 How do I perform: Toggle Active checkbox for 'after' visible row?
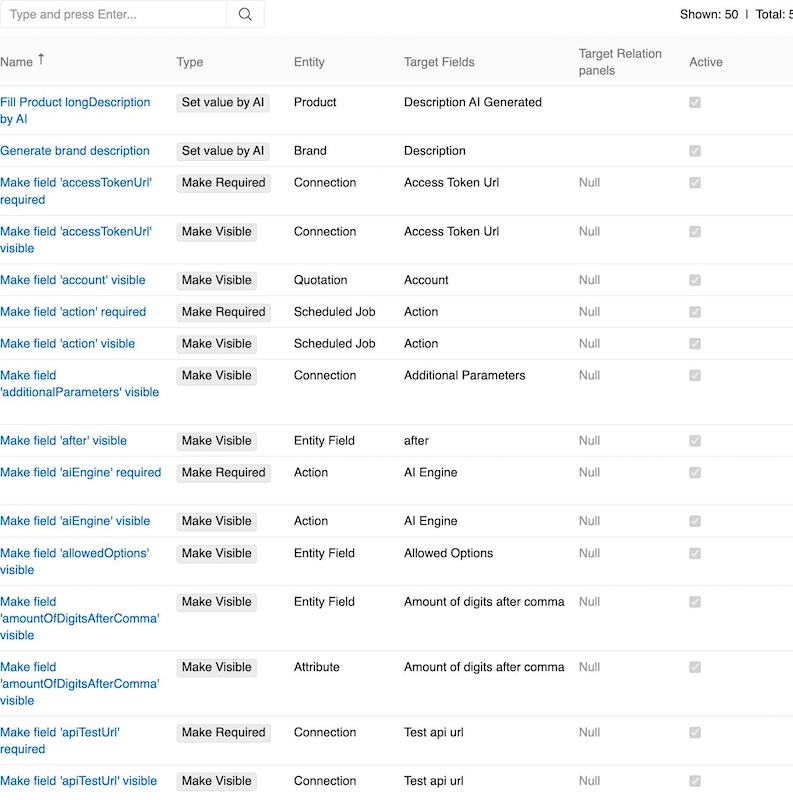tap(695, 441)
